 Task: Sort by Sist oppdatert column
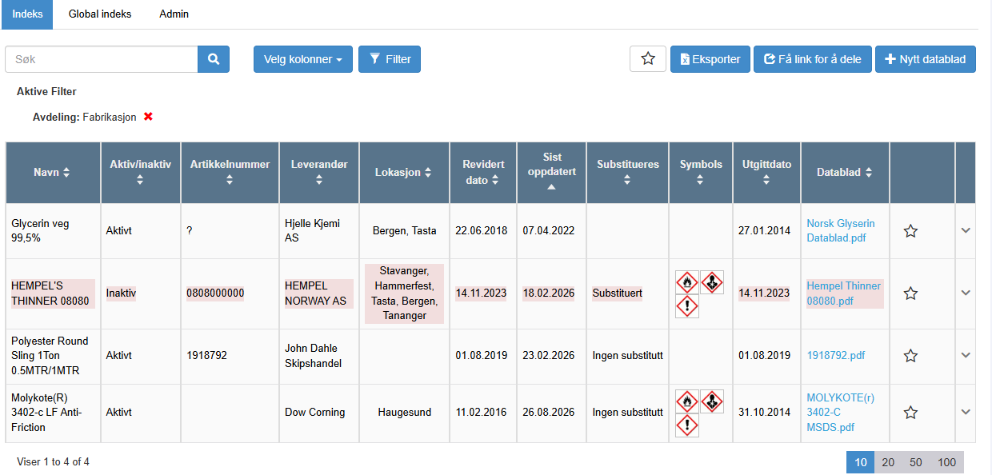click(x=552, y=172)
